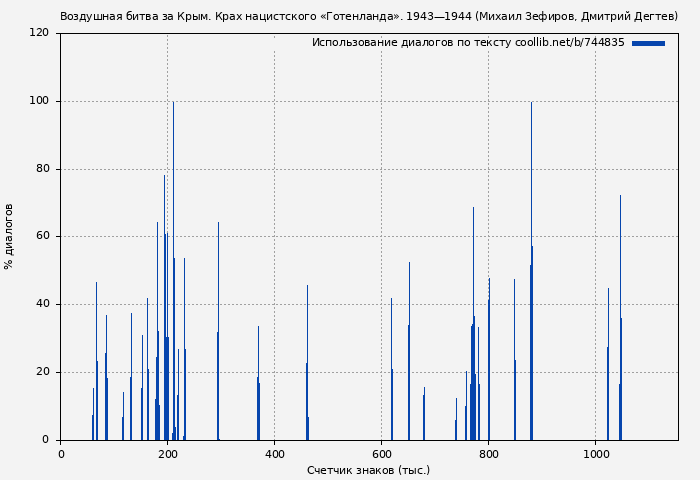Click the 100 tick label on the y-axis

(x=39, y=101)
